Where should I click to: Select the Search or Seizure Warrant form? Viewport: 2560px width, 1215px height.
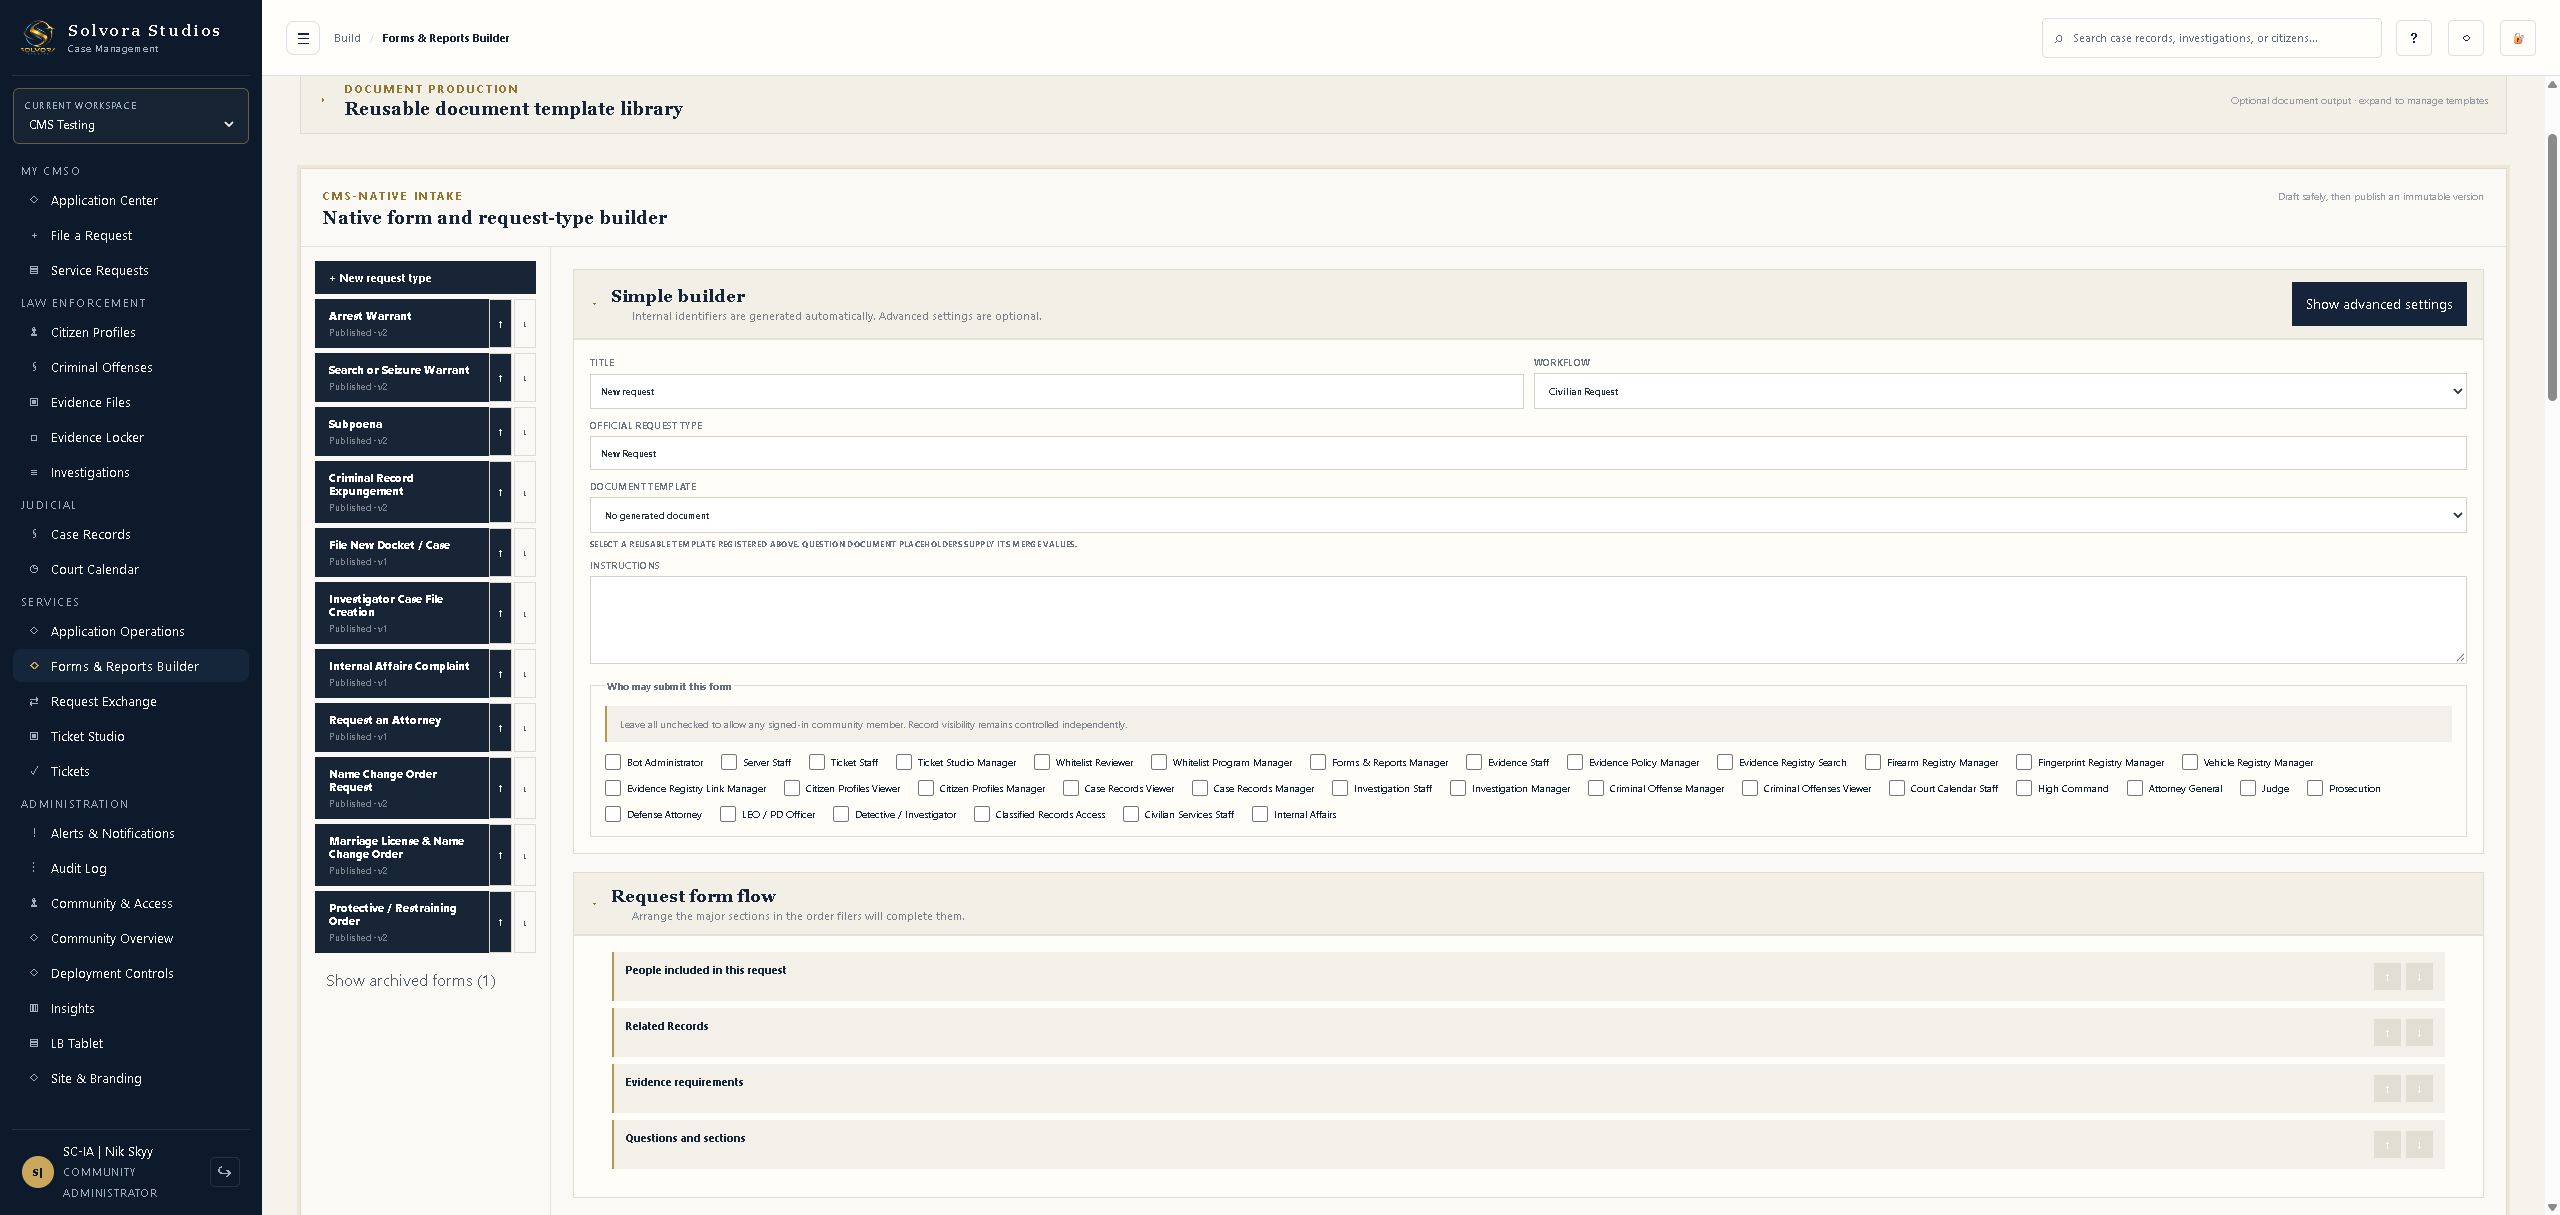[x=402, y=378]
